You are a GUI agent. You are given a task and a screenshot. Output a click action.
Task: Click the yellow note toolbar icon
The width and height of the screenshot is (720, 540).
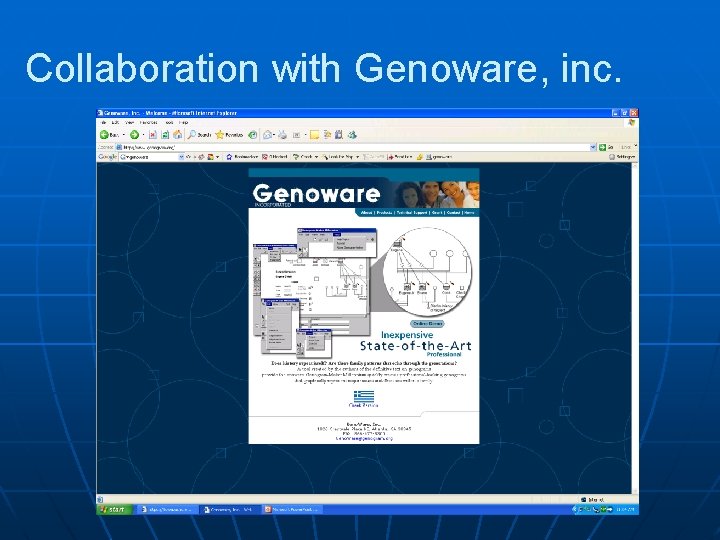pos(314,135)
